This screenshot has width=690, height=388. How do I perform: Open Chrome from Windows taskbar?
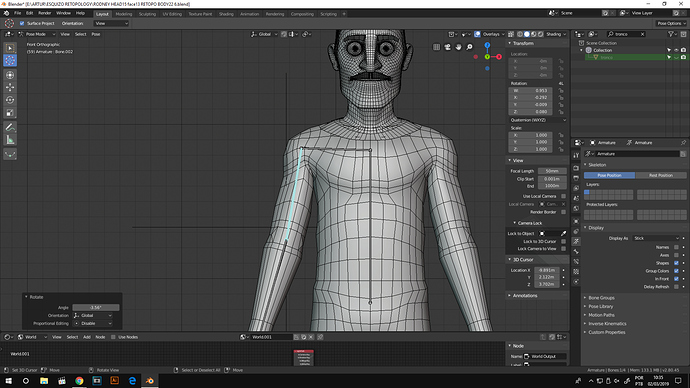coord(79,381)
